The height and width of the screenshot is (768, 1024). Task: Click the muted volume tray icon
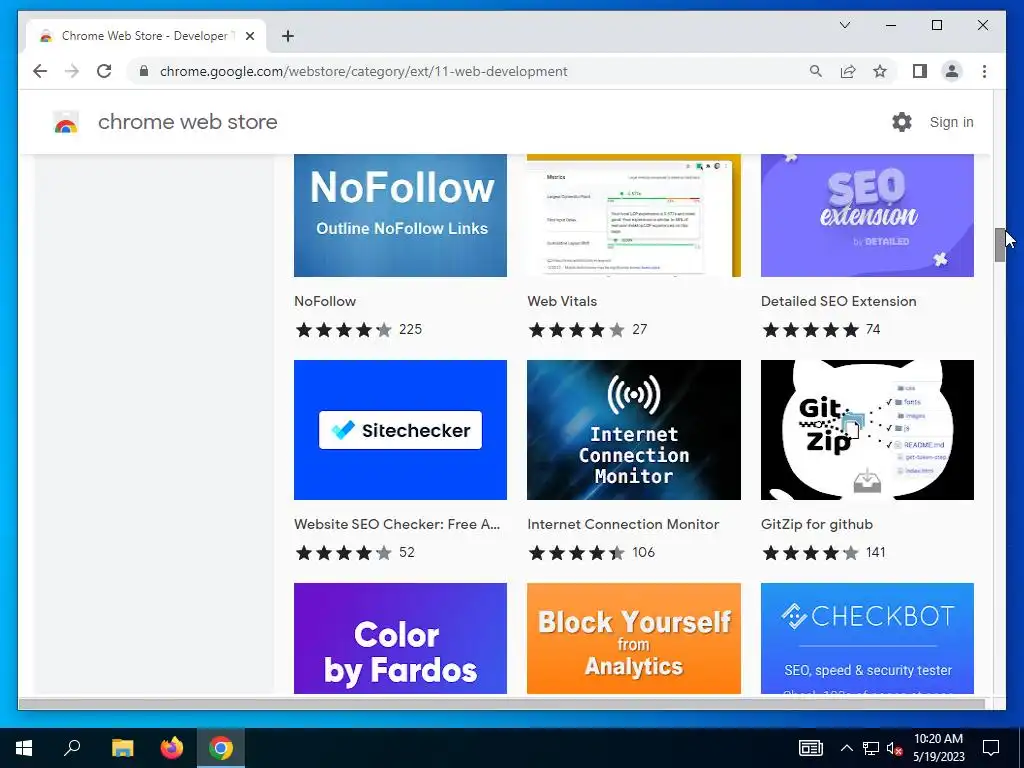pos(894,748)
